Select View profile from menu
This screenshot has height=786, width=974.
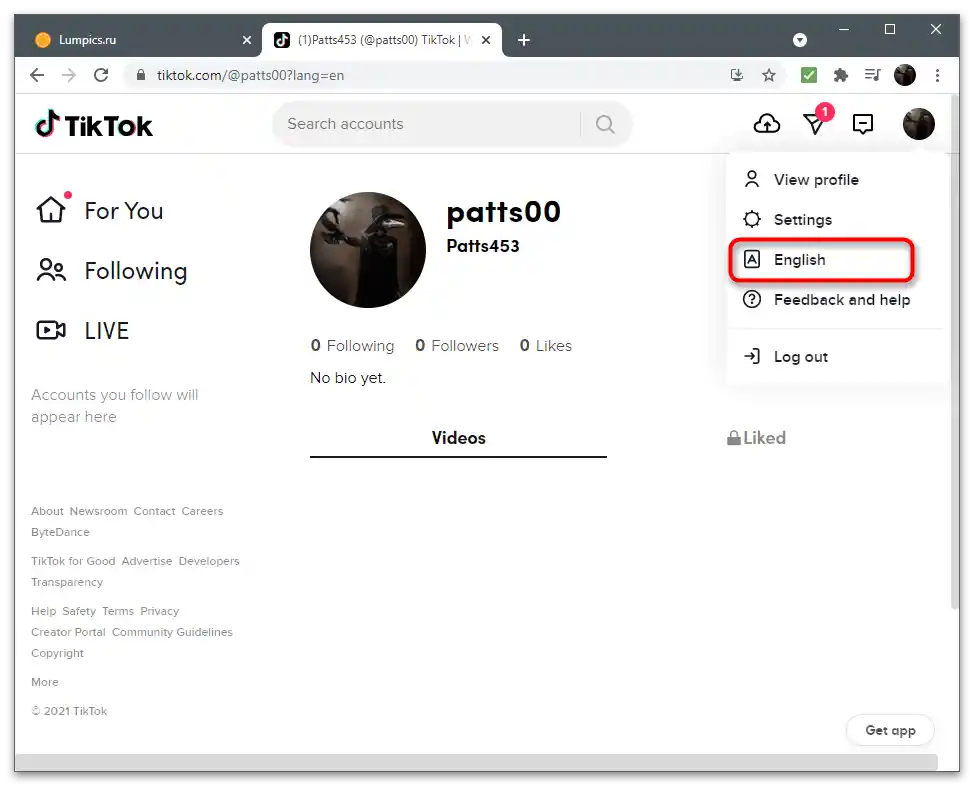815,180
